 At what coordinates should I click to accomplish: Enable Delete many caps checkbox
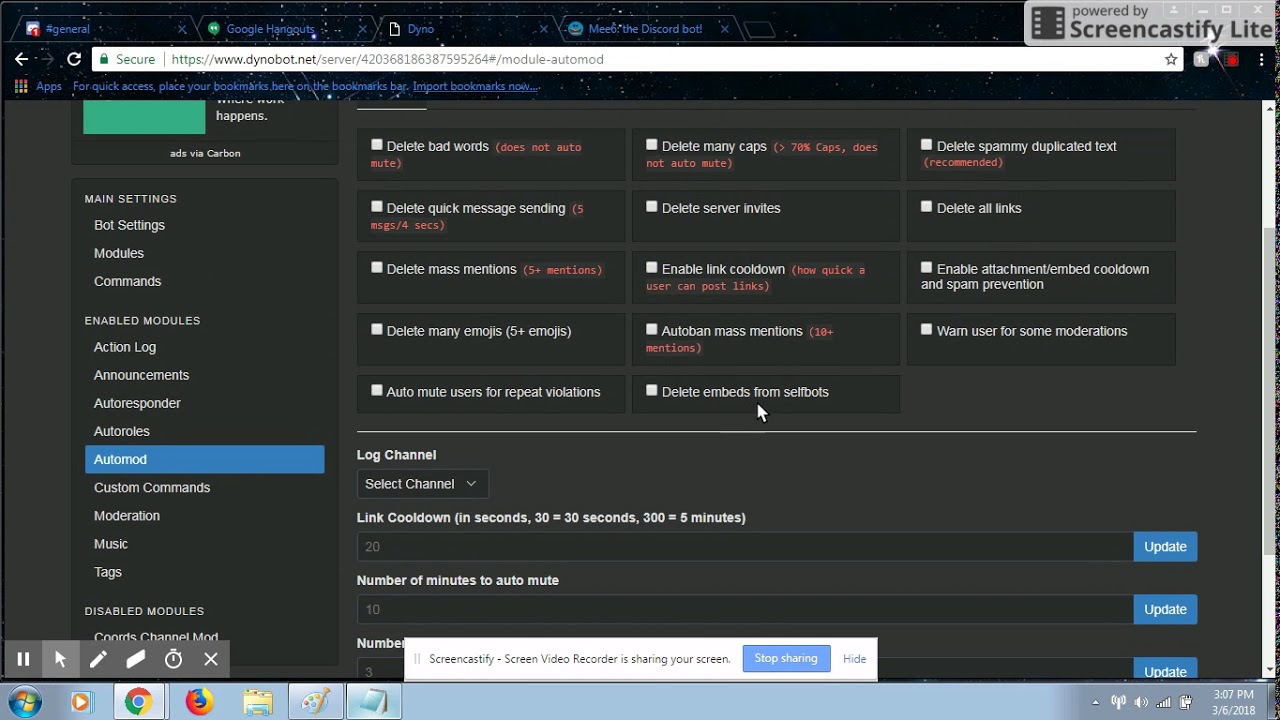click(652, 145)
